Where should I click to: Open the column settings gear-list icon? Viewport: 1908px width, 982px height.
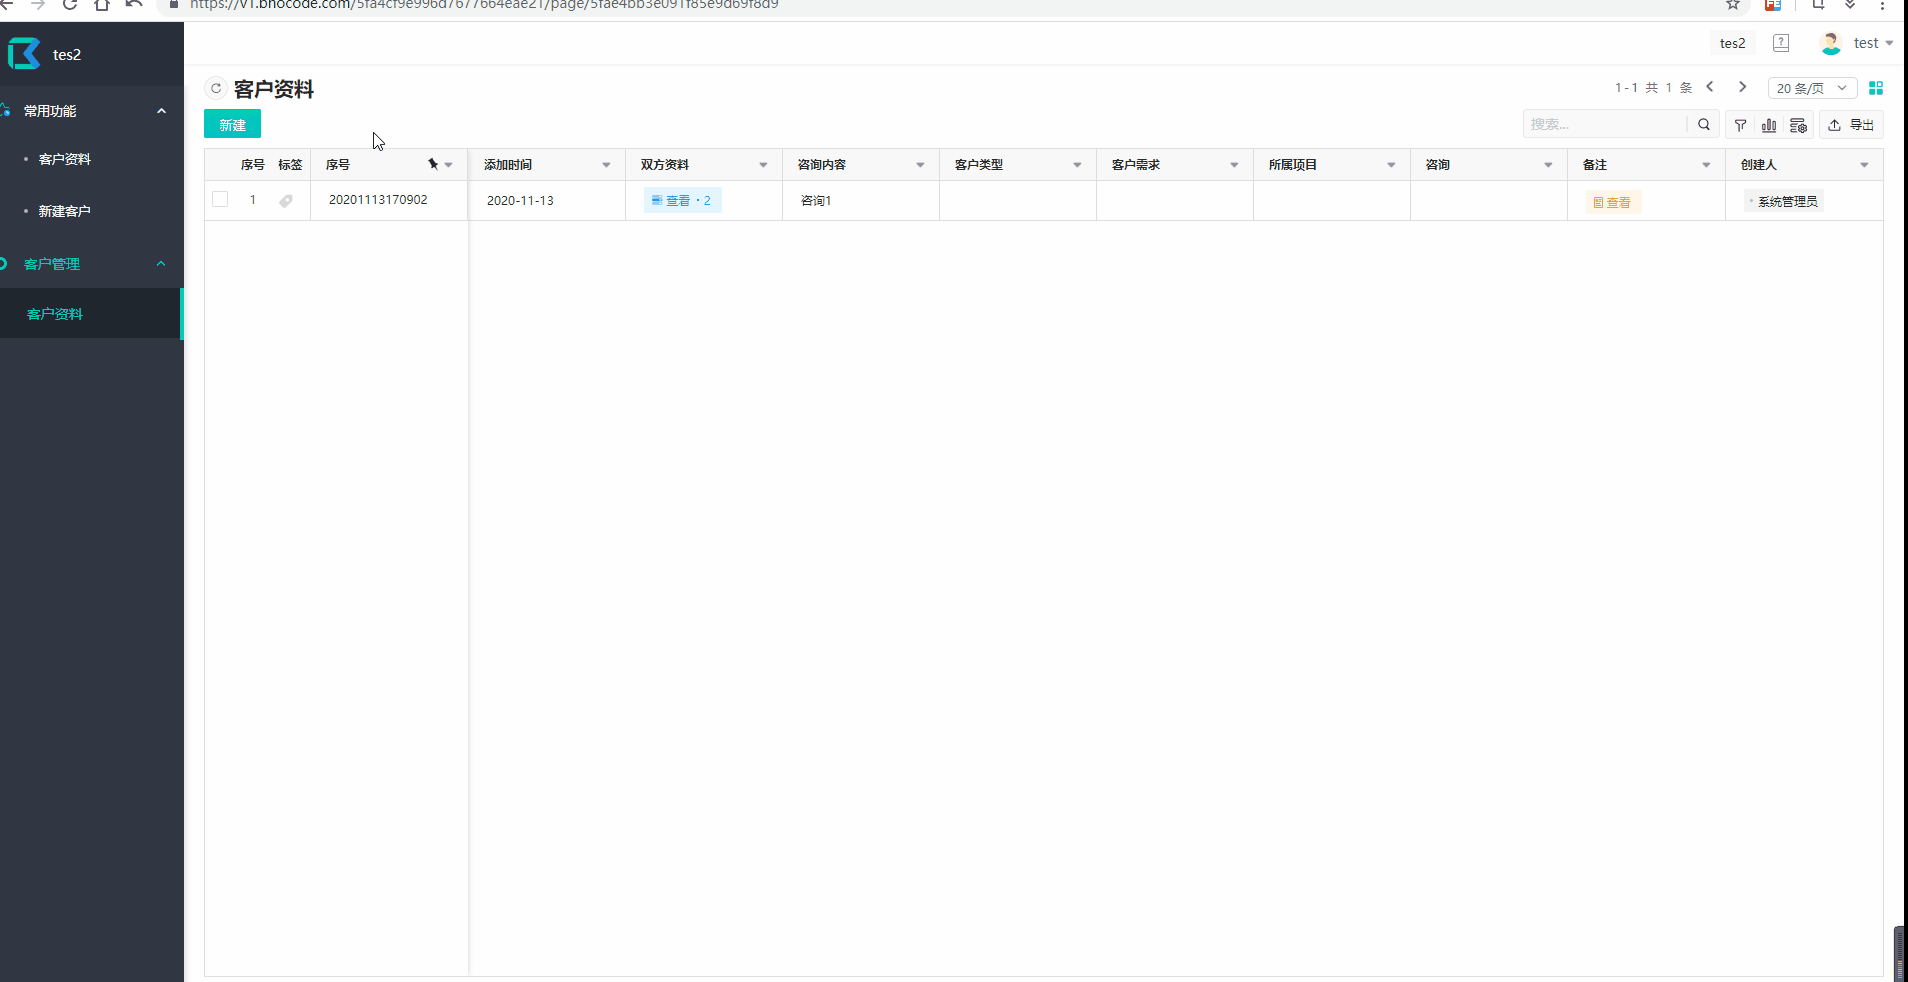[x=1798, y=125]
